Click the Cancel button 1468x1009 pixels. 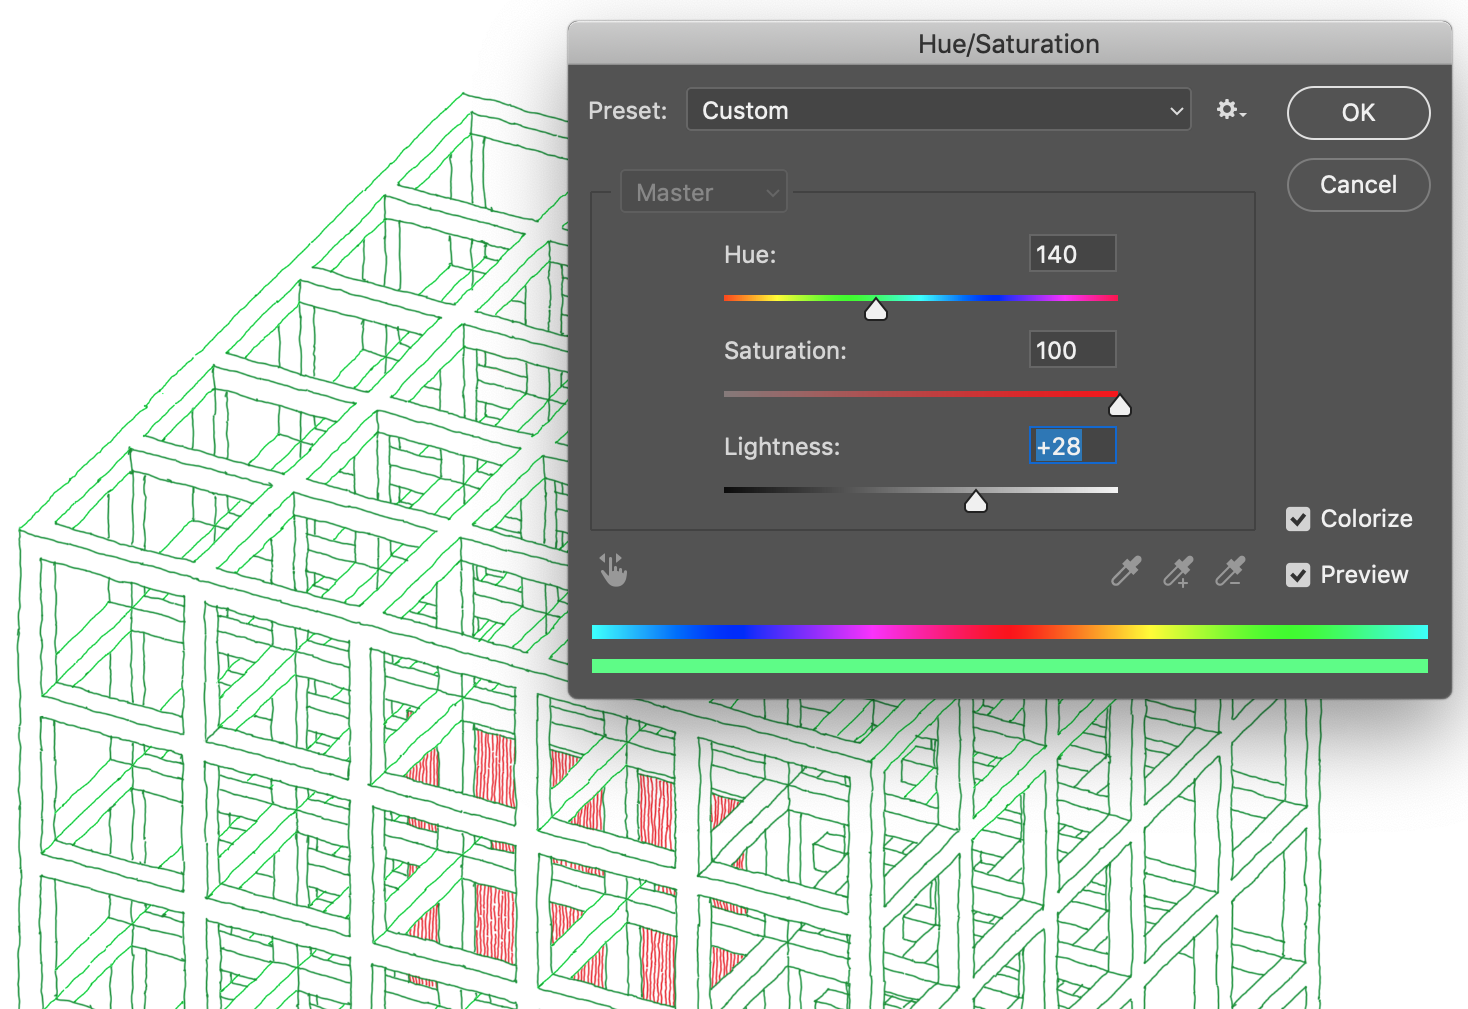tap(1358, 185)
